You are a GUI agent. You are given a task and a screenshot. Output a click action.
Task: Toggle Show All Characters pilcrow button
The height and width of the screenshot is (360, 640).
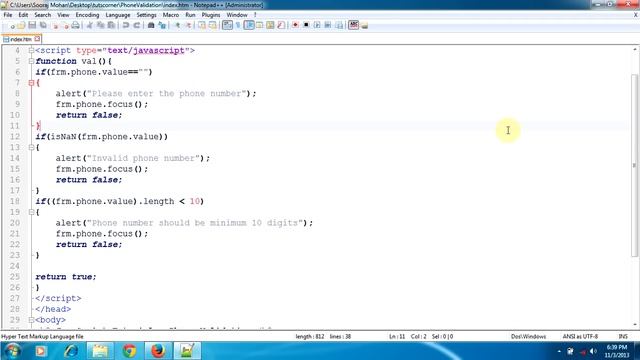pos(238,25)
